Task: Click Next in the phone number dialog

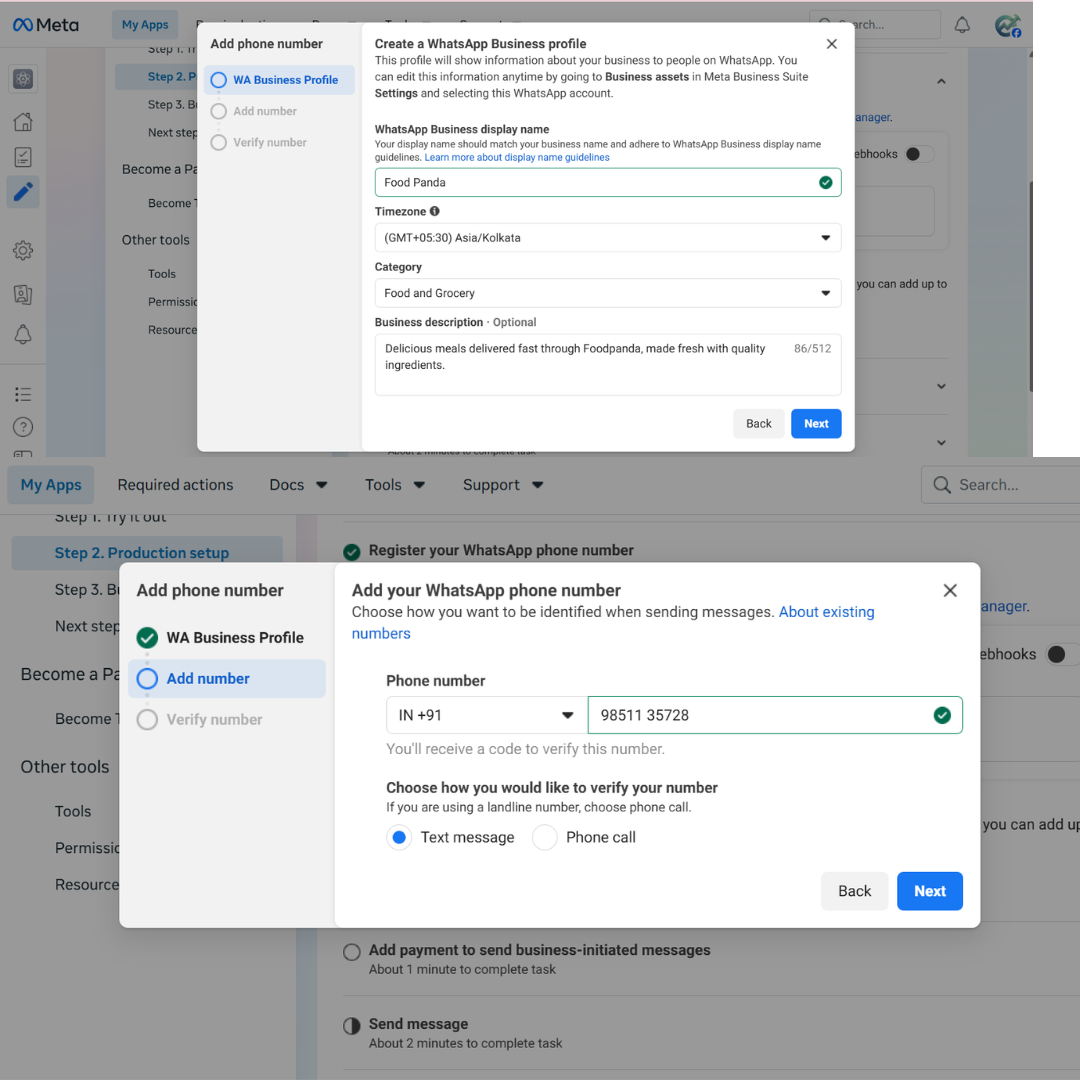Action: 930,891
